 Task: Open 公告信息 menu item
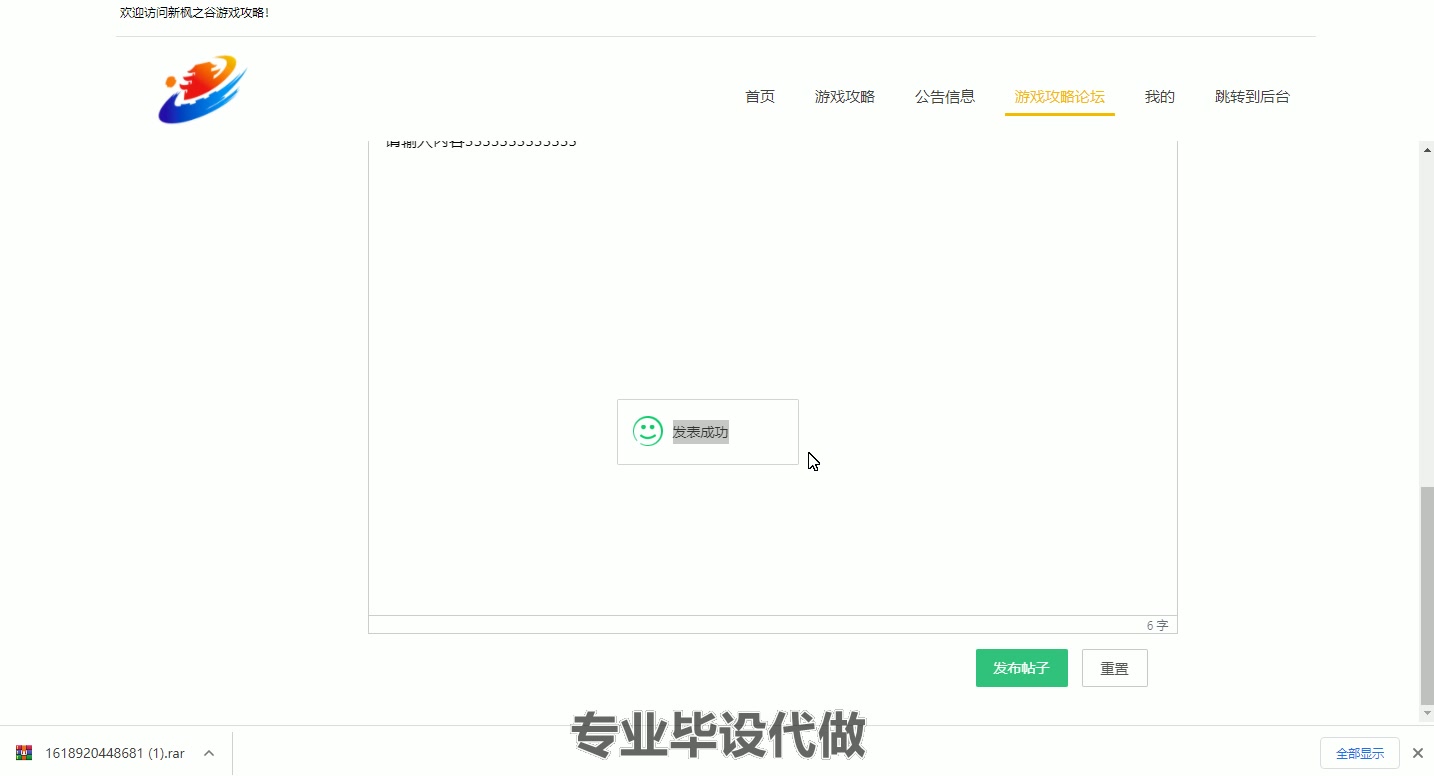tap(945, 97)
